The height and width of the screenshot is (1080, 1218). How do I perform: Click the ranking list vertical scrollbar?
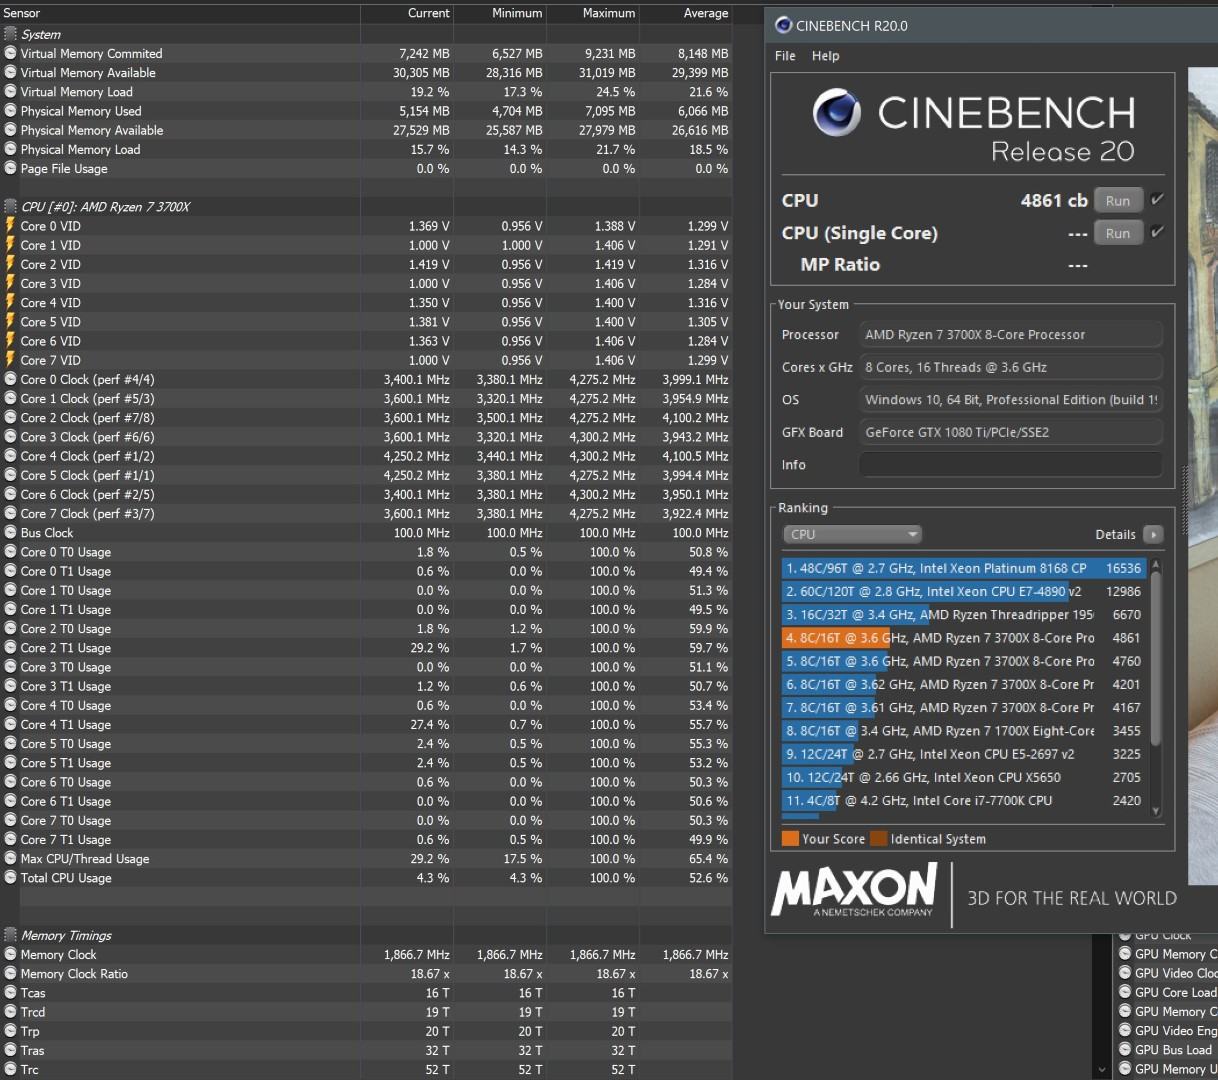point(1156,660)
